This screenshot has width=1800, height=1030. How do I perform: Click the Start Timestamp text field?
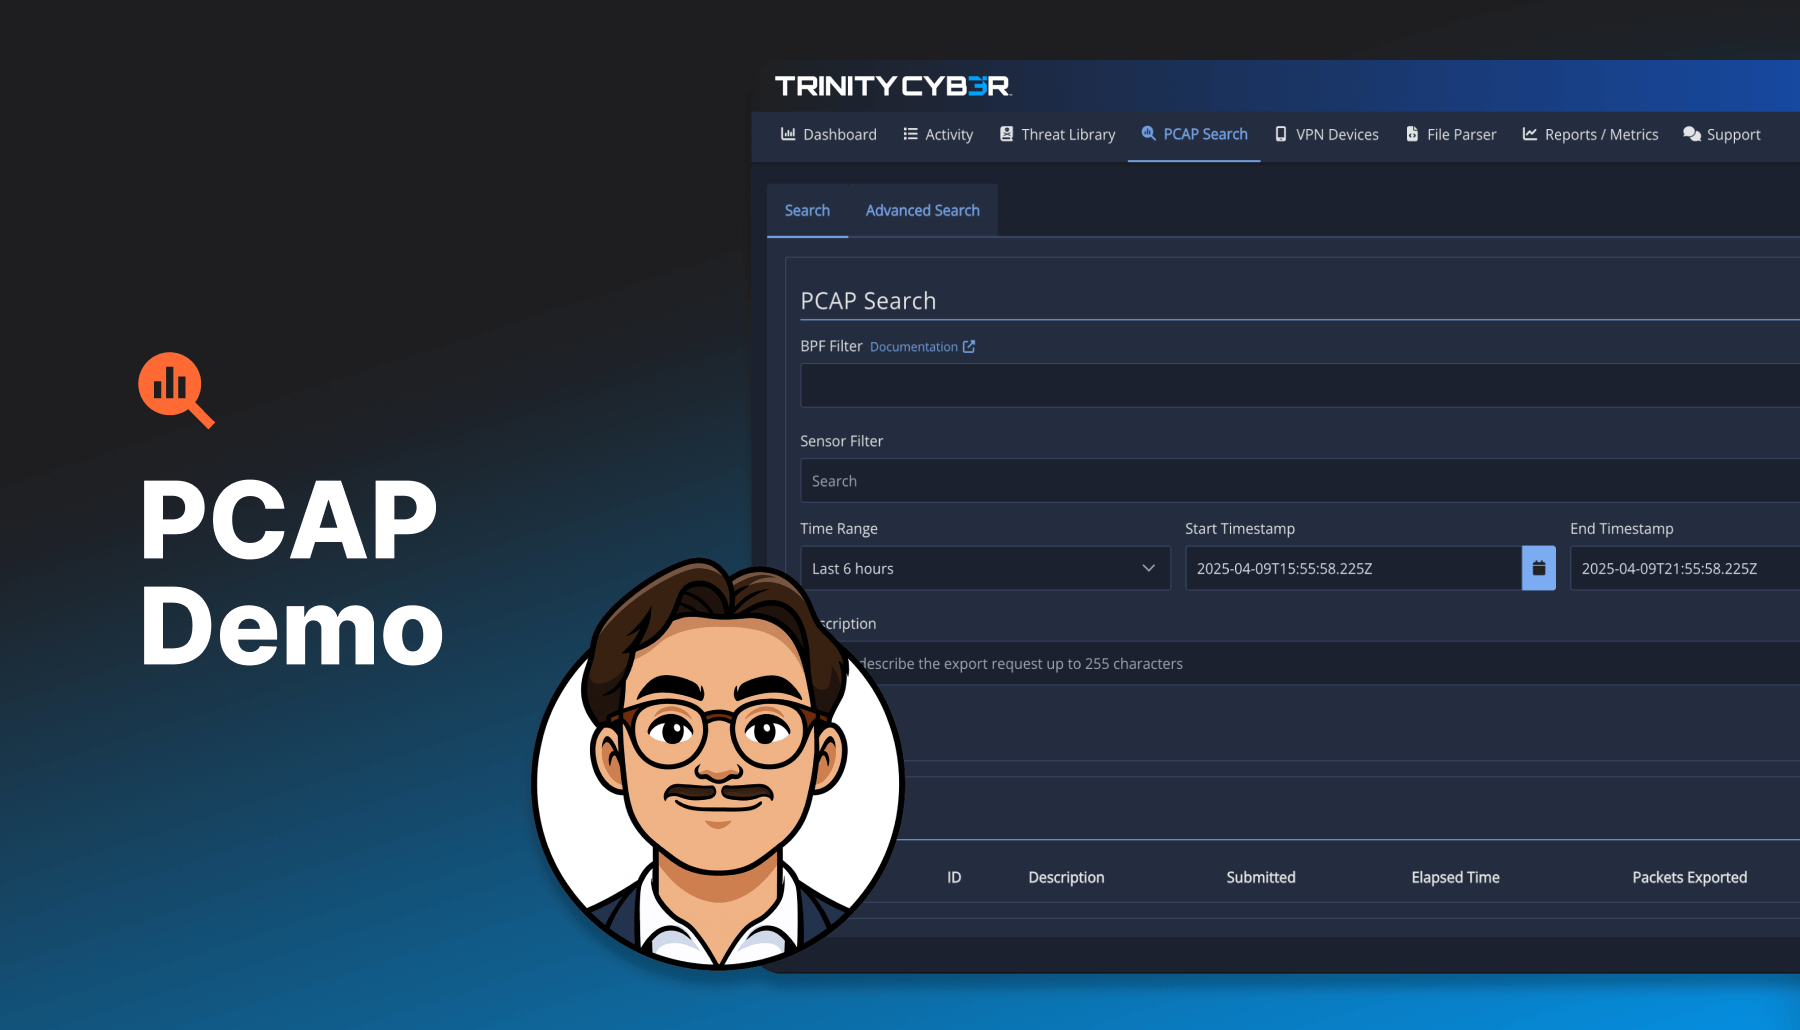pos(1352,568)
